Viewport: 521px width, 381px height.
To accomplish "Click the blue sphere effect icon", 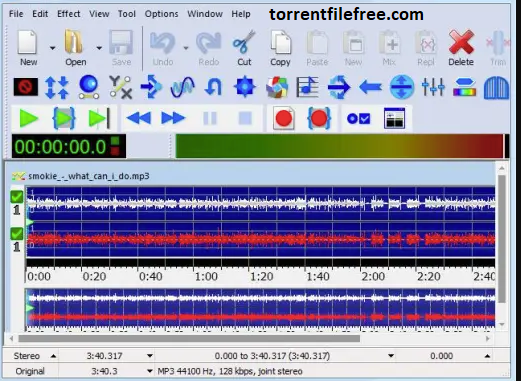I will [89, 87].
